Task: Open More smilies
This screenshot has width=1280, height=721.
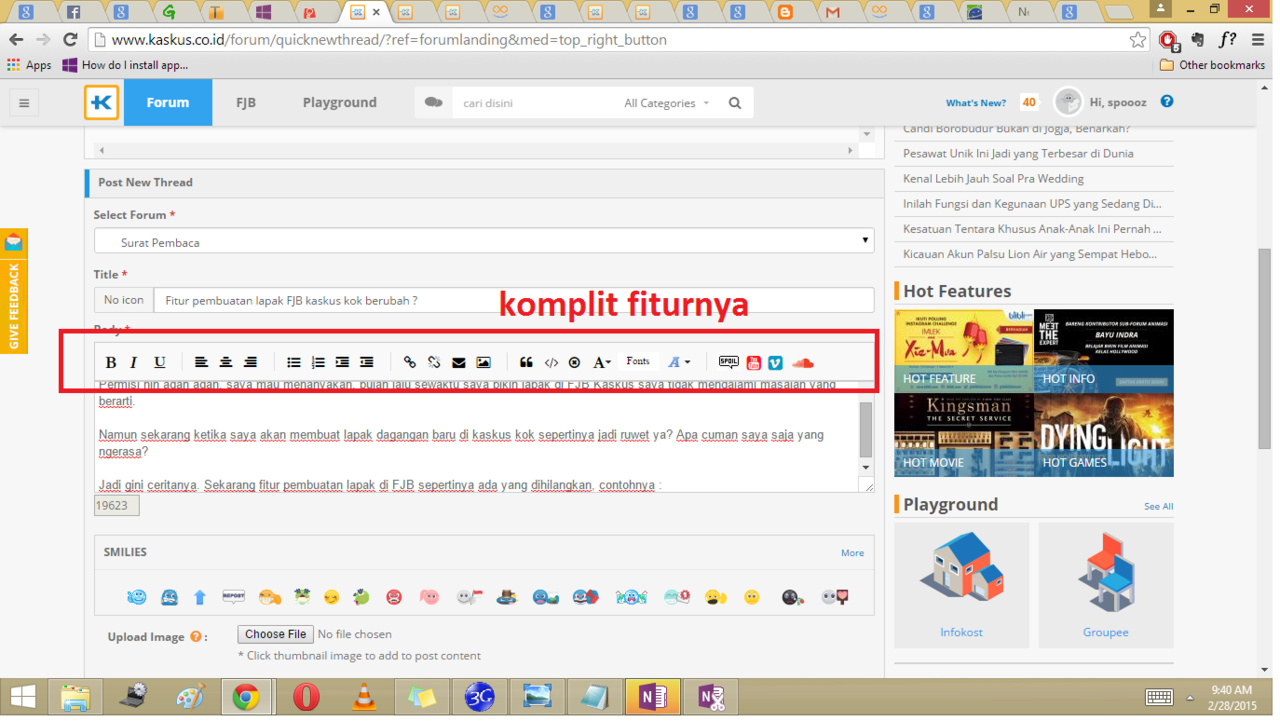Action: click(851, 552)
